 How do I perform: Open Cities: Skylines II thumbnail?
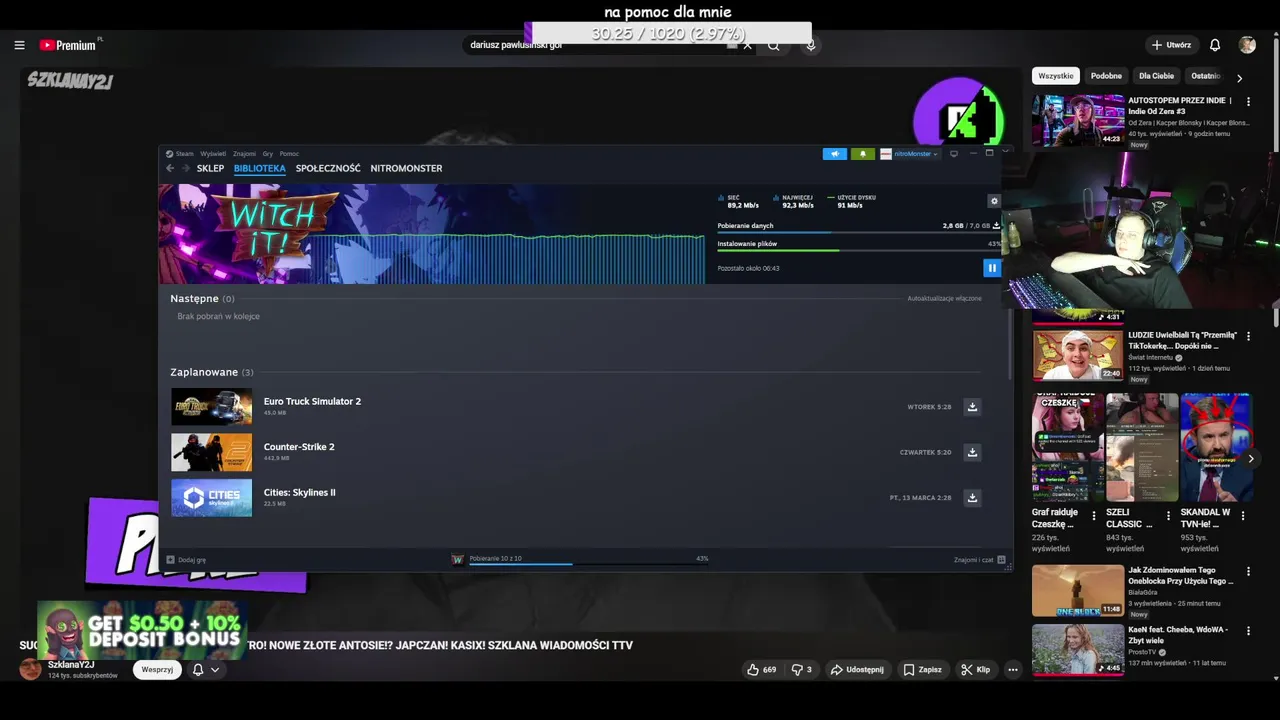211,497
